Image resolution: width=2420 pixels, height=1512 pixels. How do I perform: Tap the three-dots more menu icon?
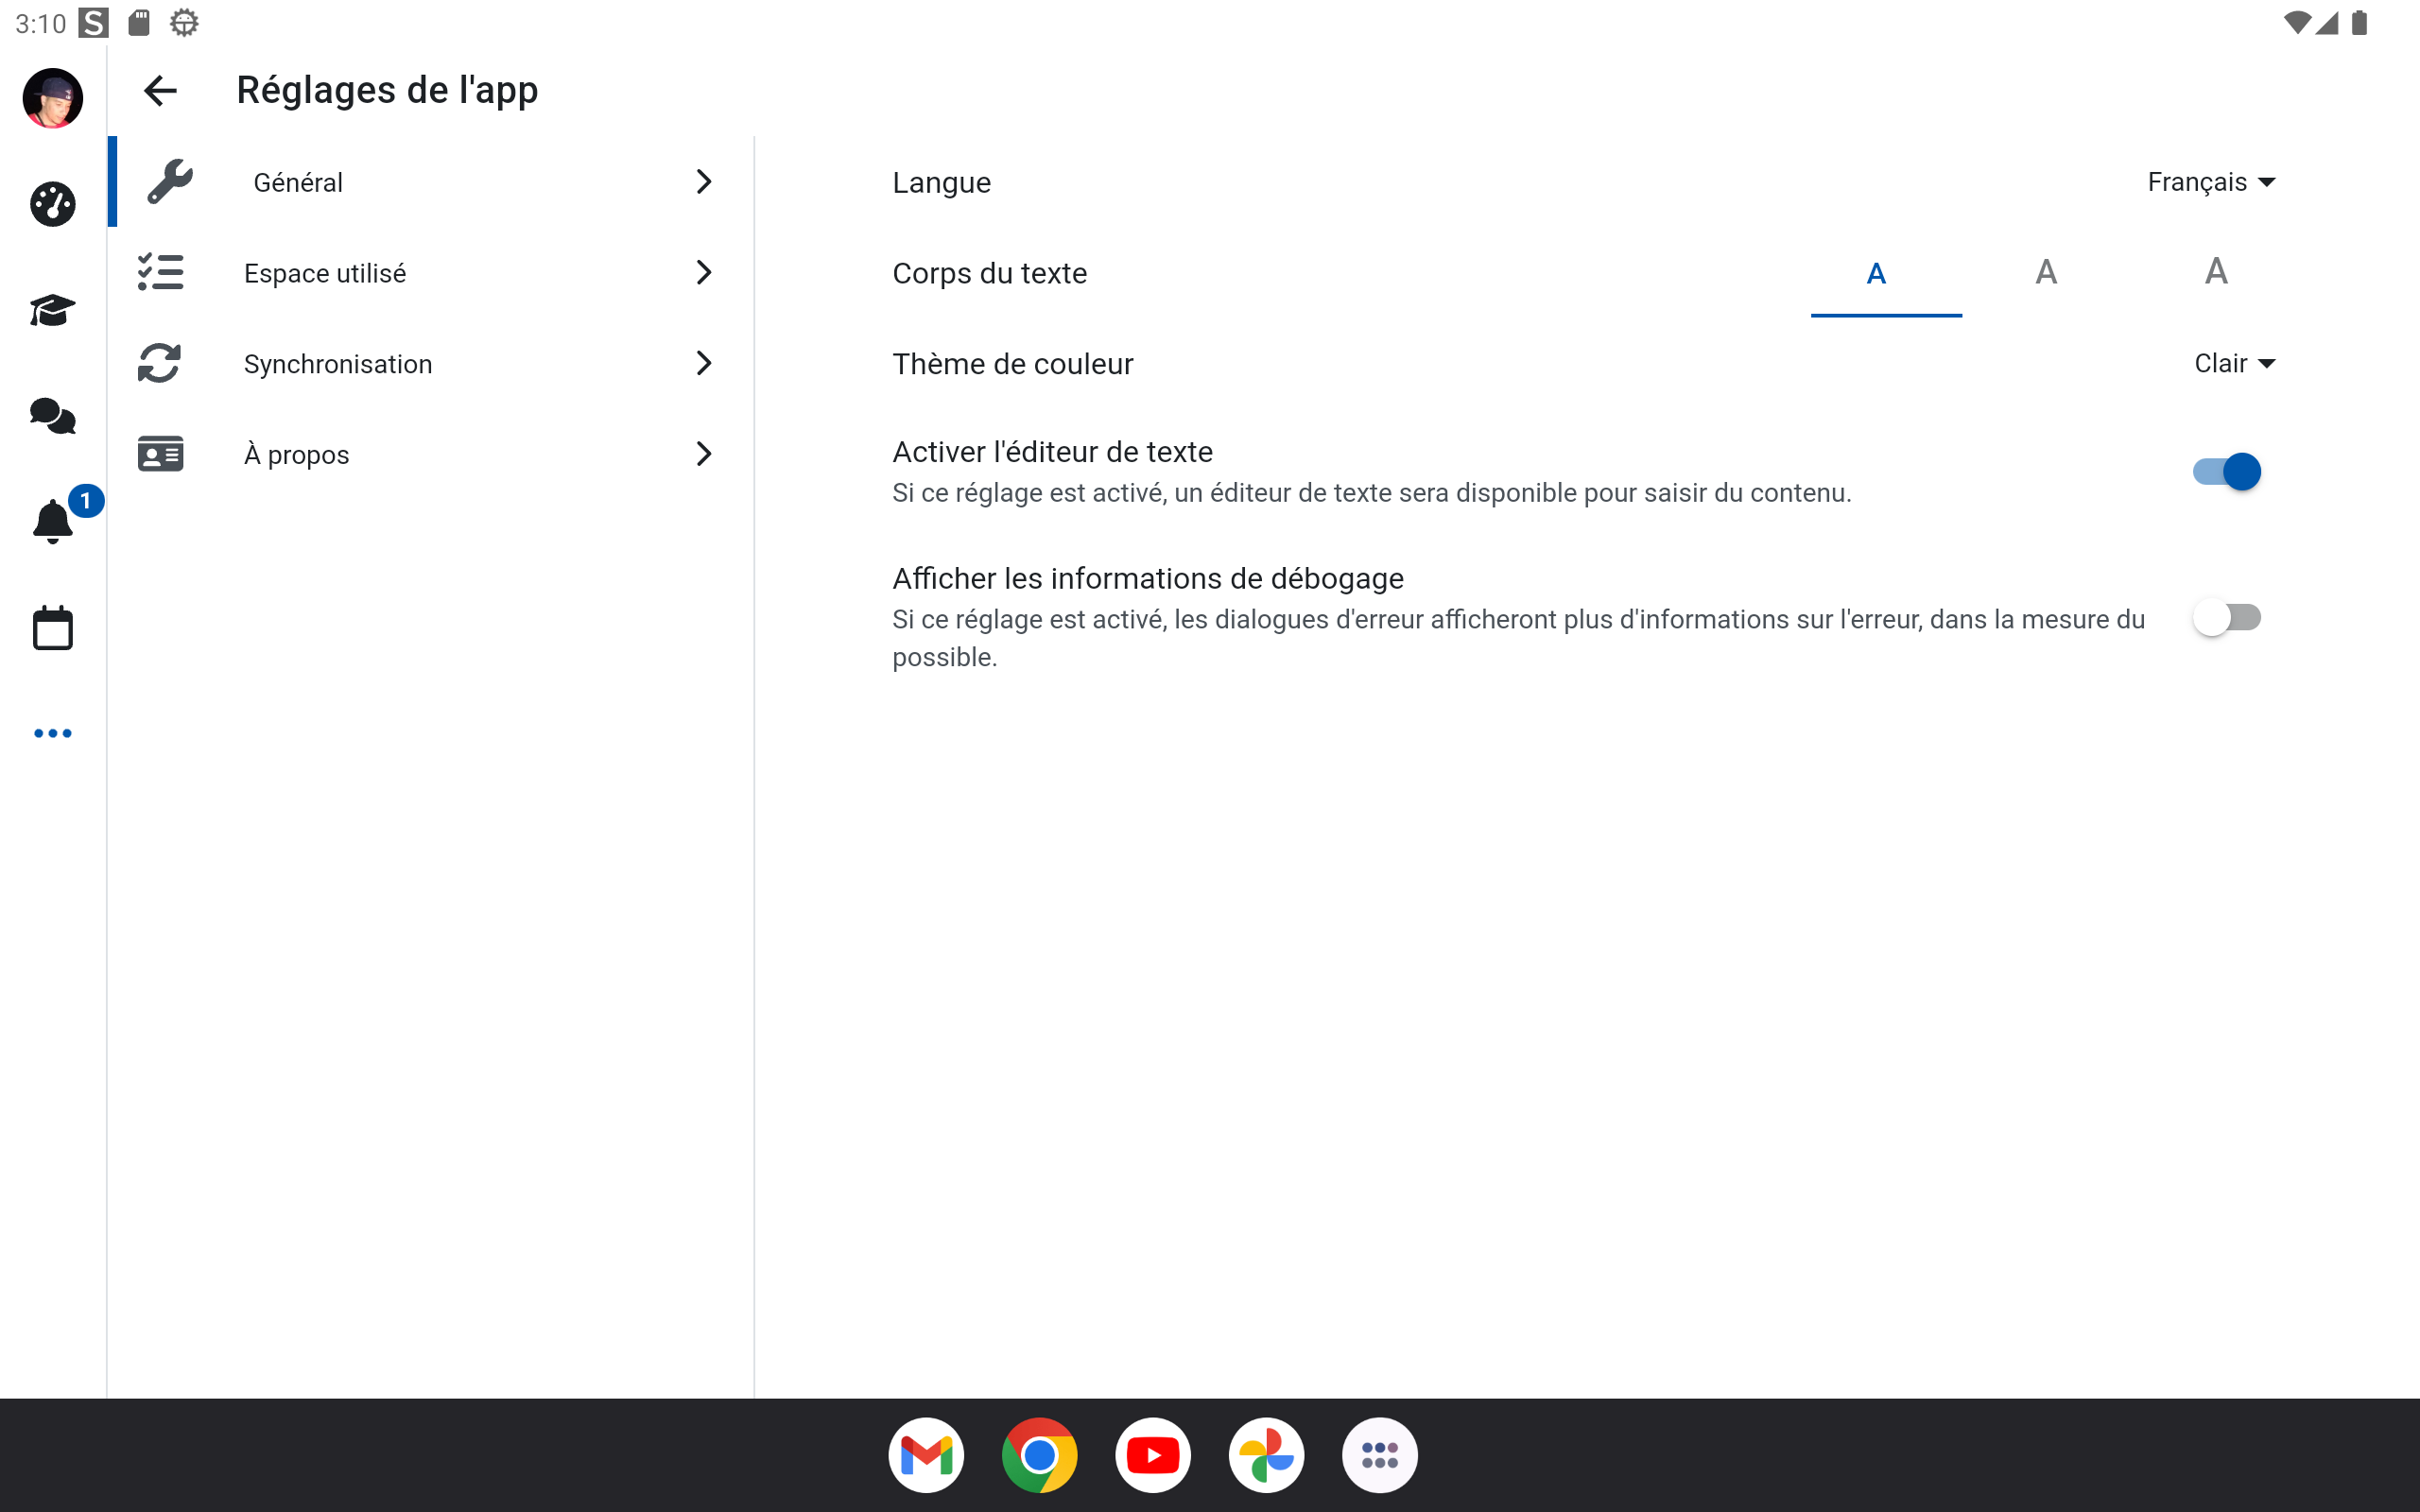coord(52,733)
